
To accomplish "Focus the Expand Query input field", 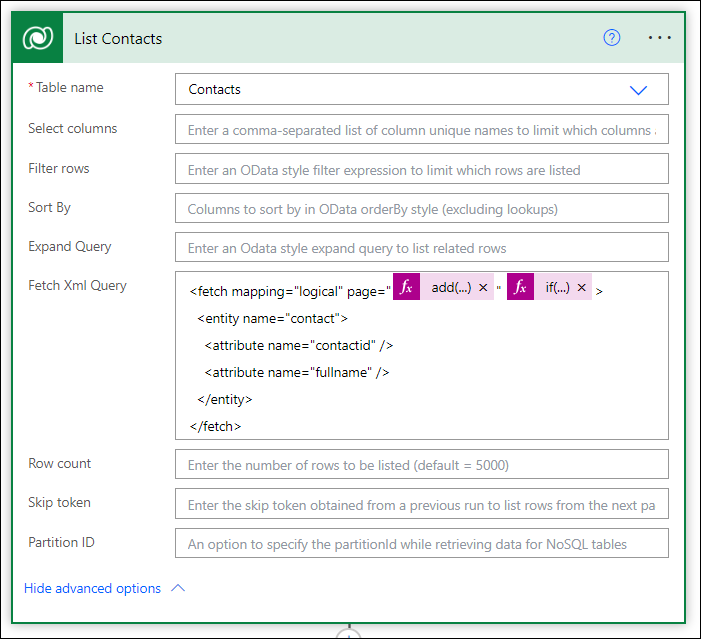I will (x=422, y=247).
